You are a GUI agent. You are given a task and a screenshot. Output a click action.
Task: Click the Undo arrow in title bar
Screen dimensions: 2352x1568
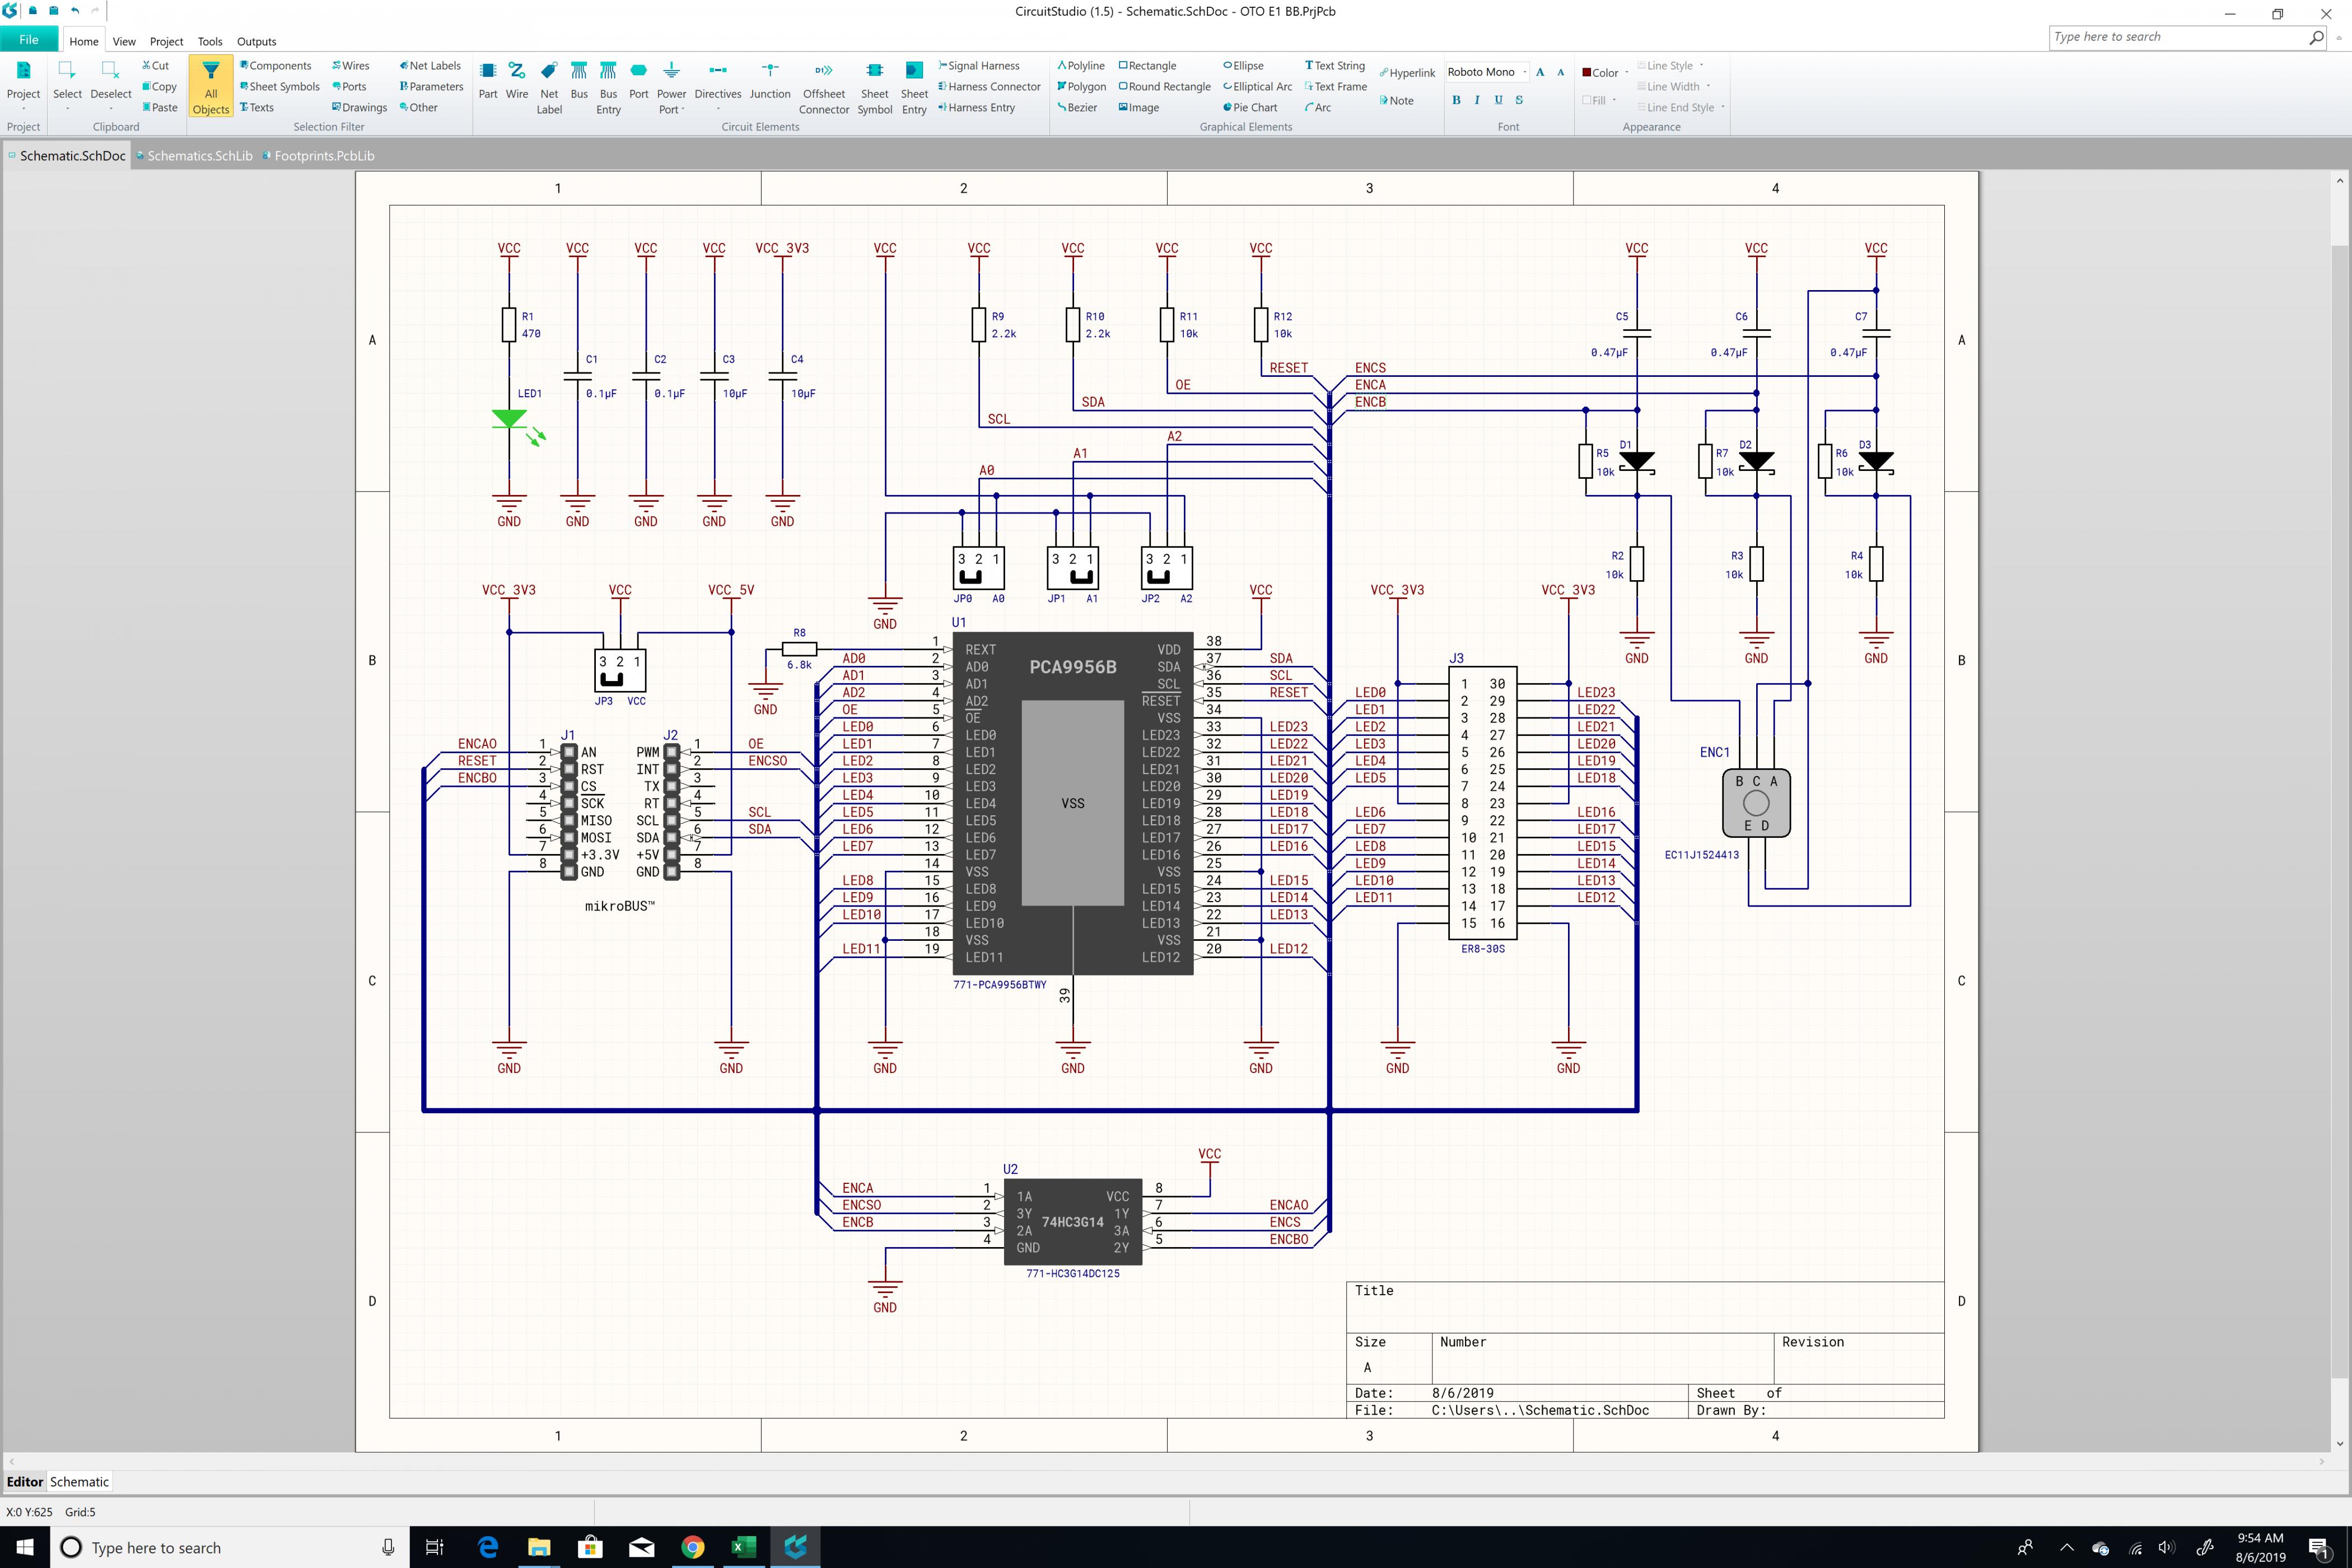75,11
